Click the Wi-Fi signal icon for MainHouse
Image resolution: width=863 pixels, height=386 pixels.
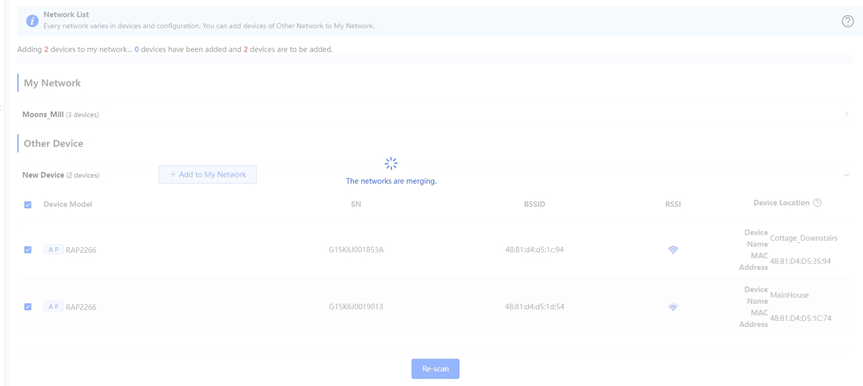pyautogui.click(x=673, y=307)
